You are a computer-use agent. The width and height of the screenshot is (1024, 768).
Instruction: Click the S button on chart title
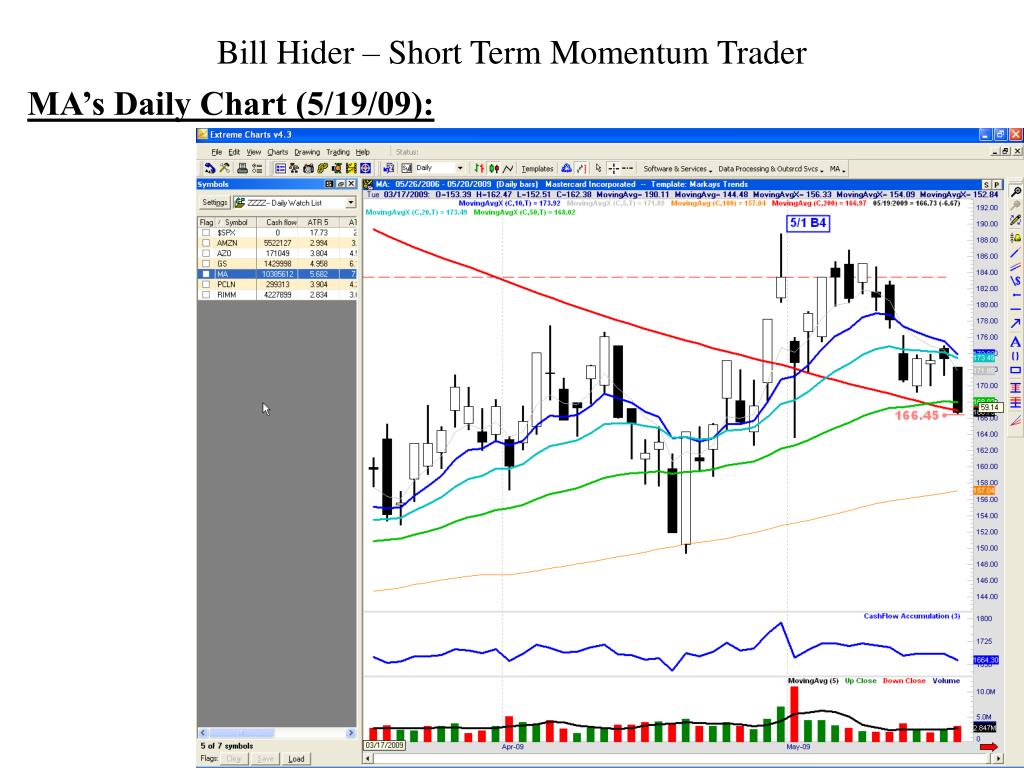click(x=986, y=185)
